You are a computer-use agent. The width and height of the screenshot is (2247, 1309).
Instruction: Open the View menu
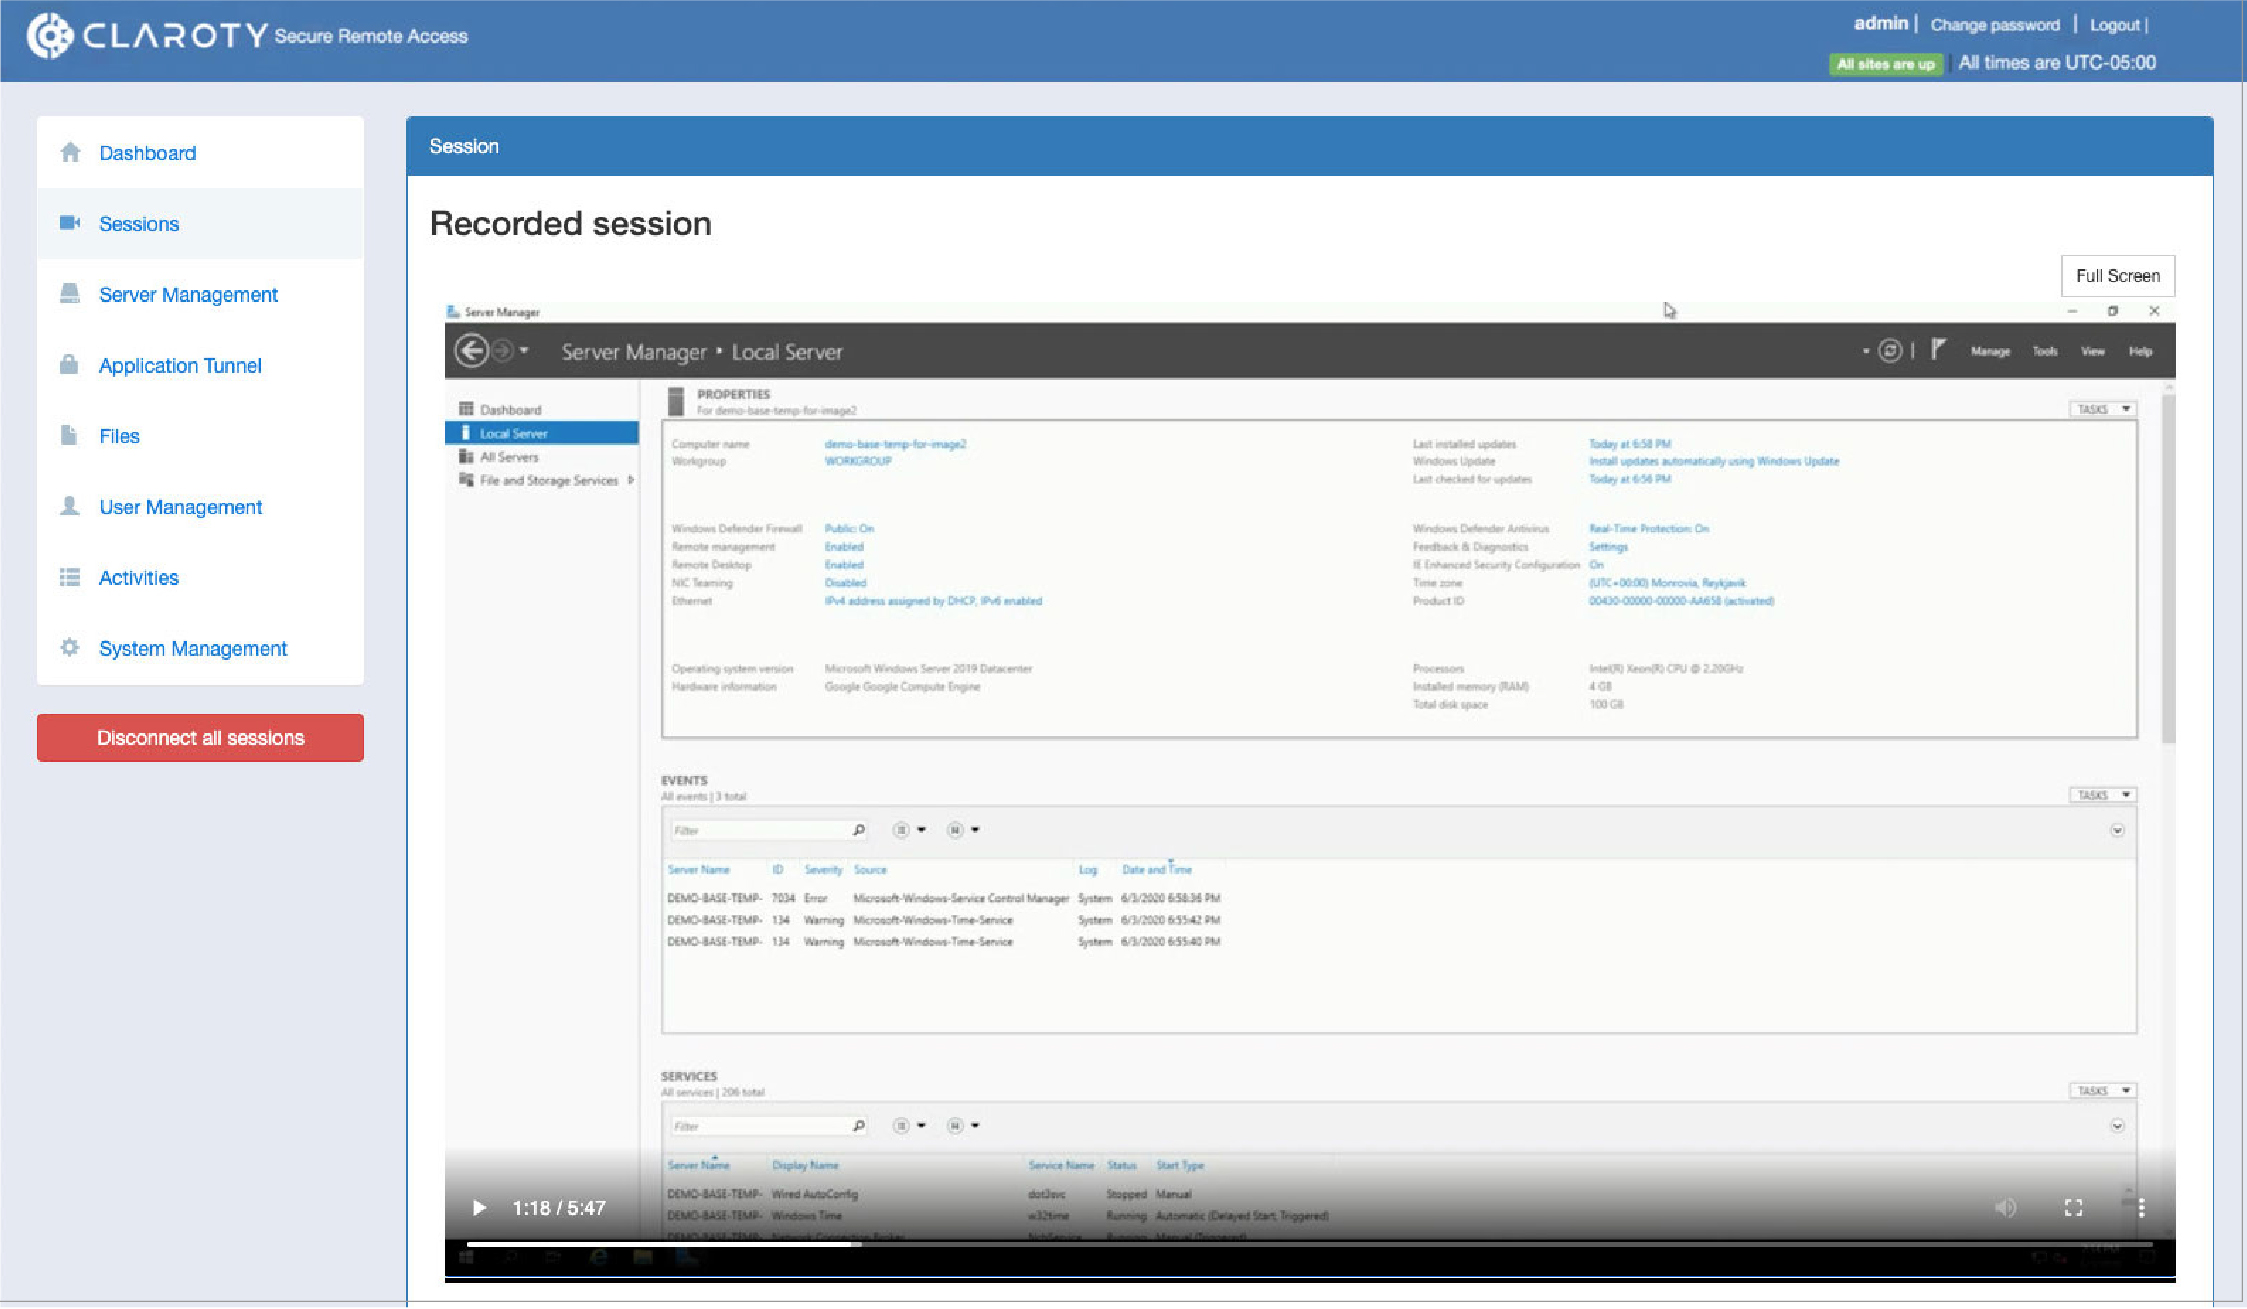2093,351
